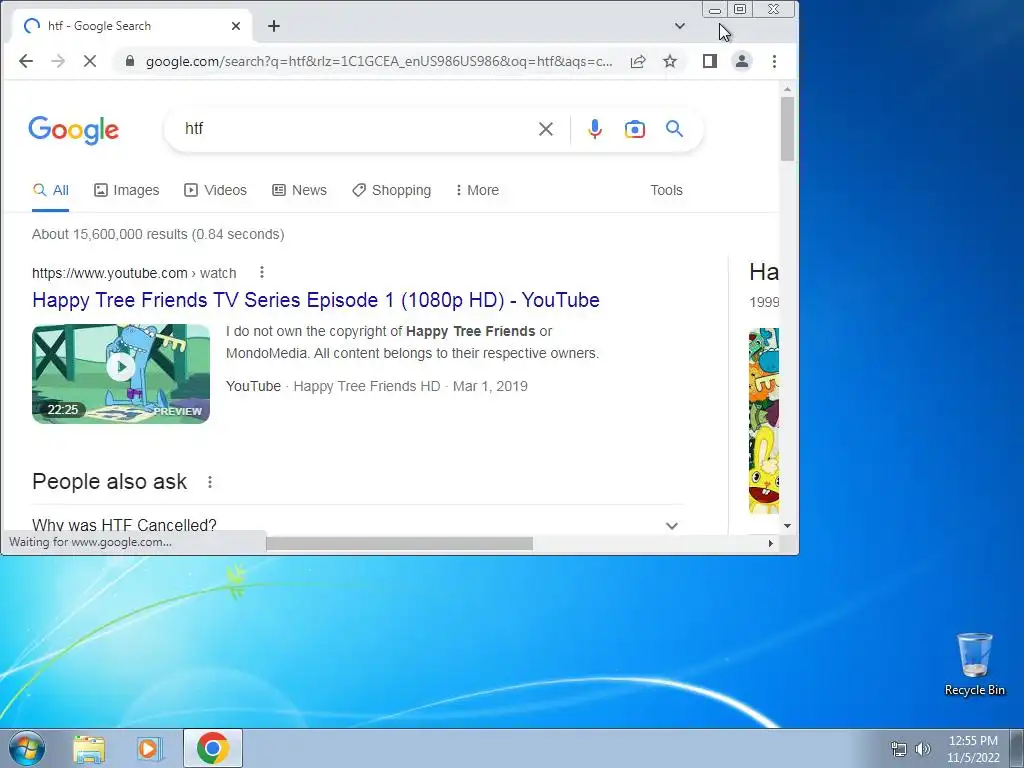The image size is (1024, 768).
Task: Click the scrollbar up arrow
Action: click(787, 89)
